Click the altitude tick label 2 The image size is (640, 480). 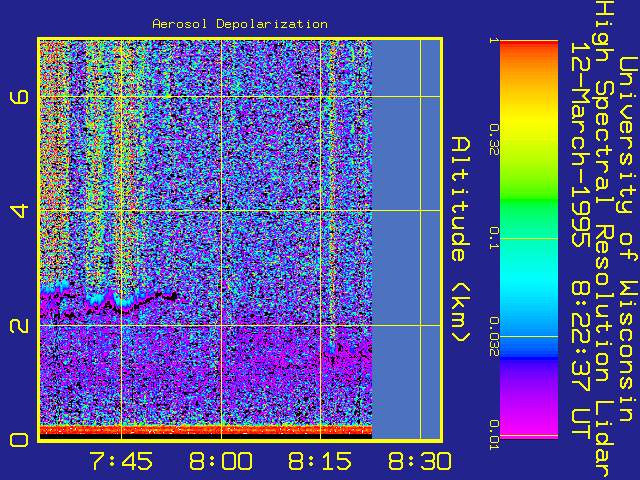click(x=19, y=325)
